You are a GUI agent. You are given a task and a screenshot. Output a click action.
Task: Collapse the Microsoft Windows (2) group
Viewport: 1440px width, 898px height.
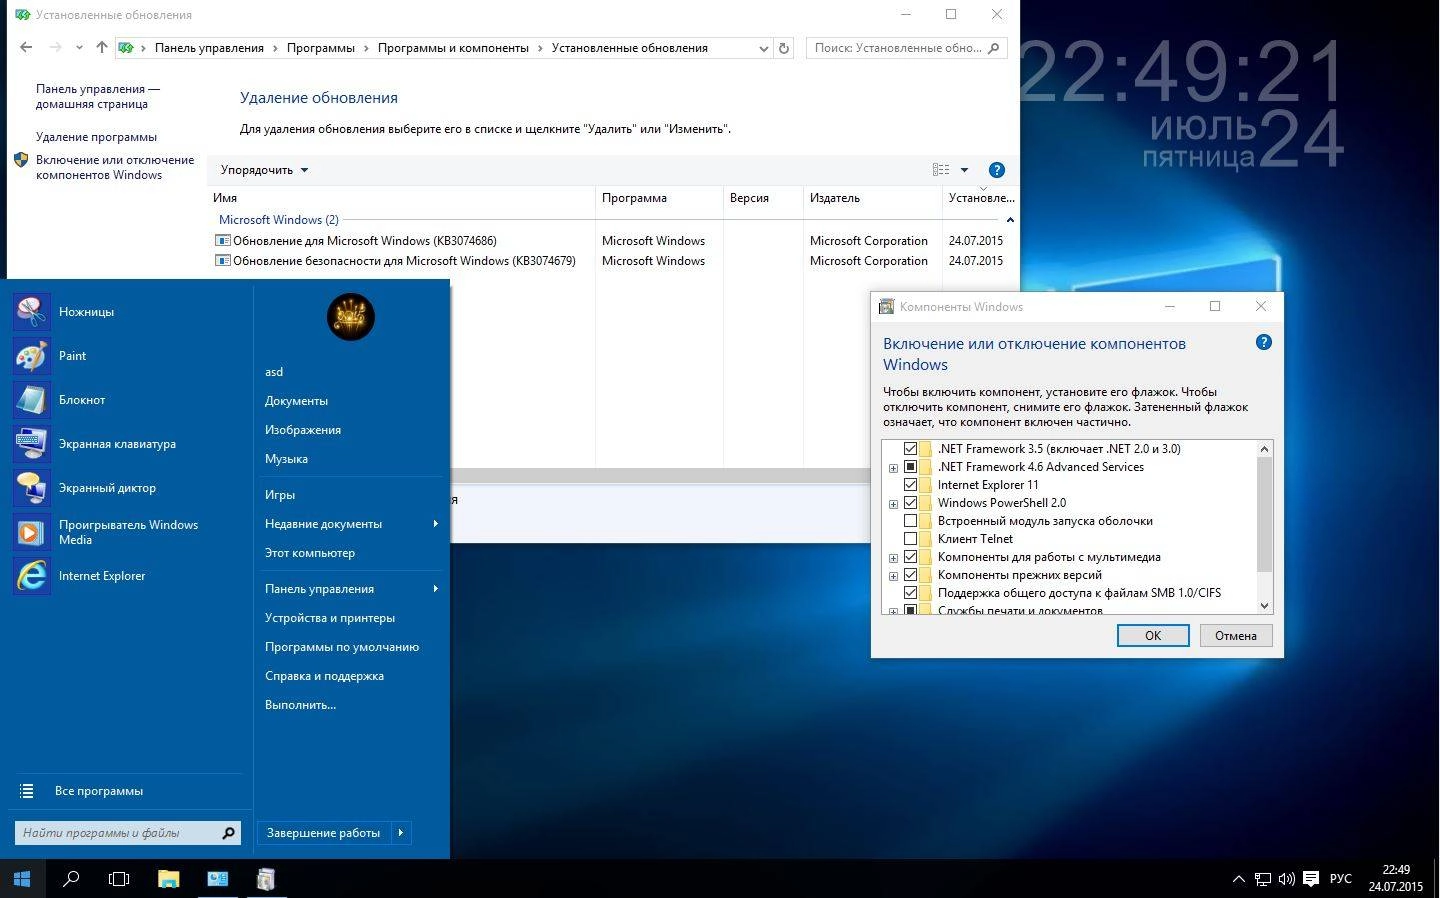point(1010,220)
